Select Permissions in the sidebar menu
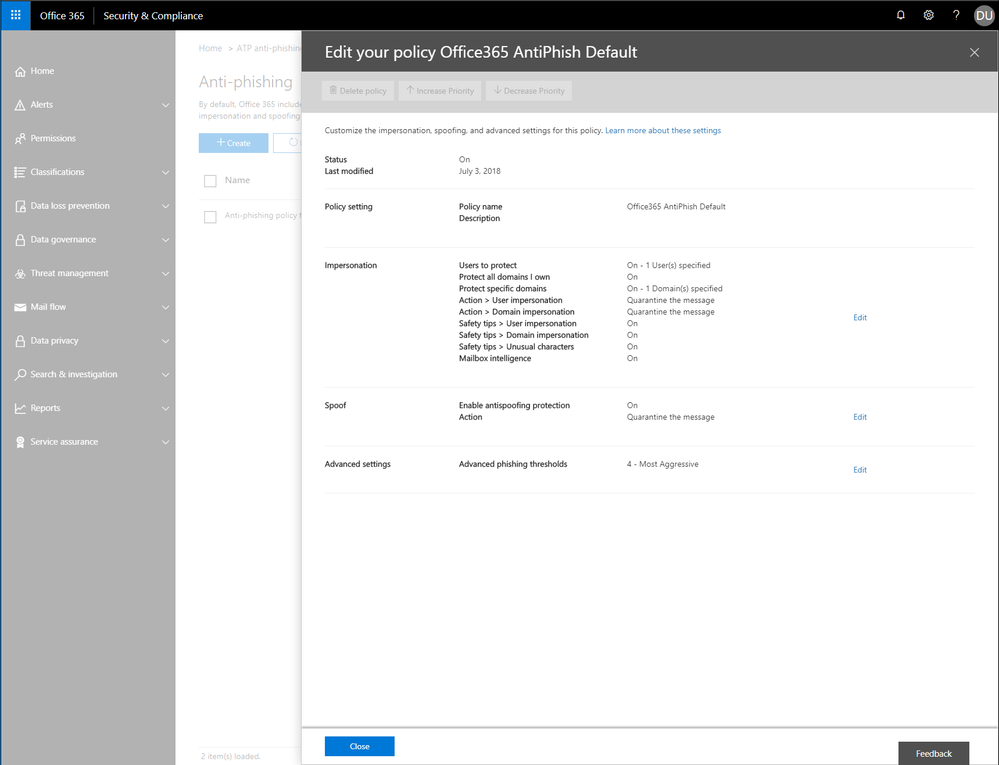Viewport: 999px width, 765px height. [x=53, y=138]
